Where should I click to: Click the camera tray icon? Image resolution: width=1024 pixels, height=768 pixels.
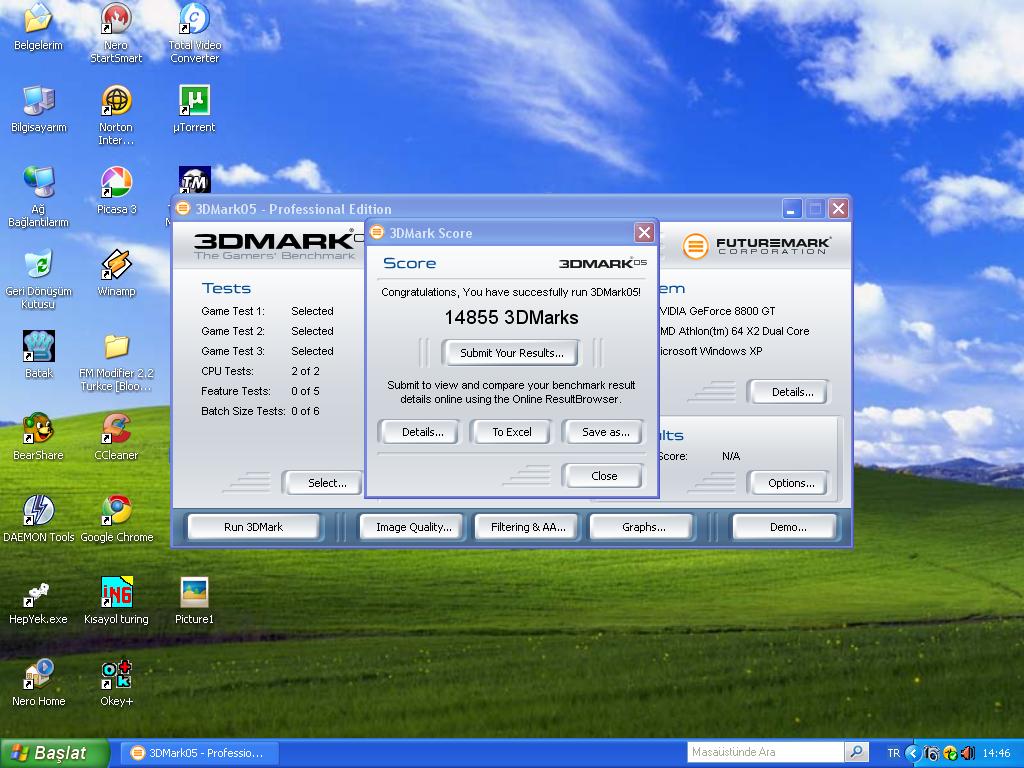(933, 753)
